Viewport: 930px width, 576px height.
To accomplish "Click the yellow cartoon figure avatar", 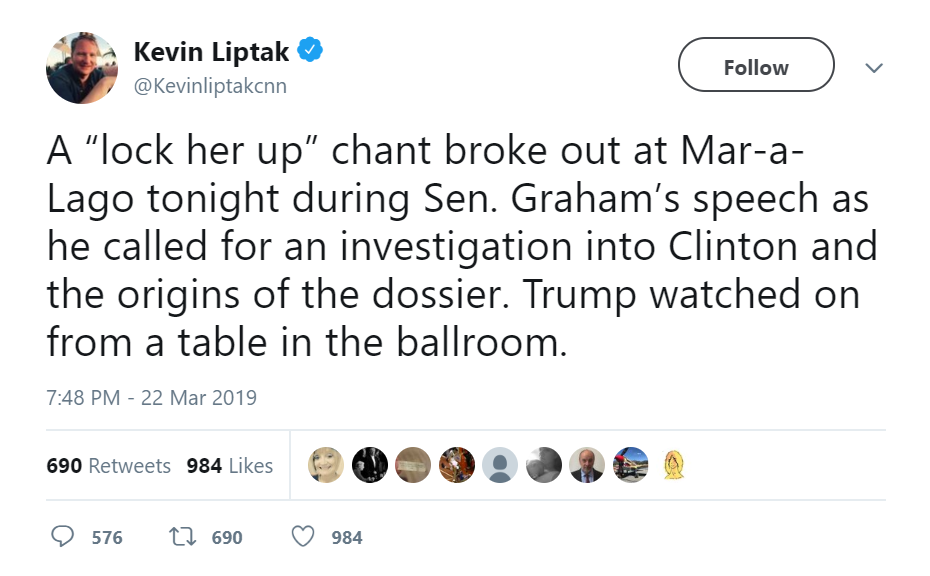I will pyautogui.click(x=674, y=464).
